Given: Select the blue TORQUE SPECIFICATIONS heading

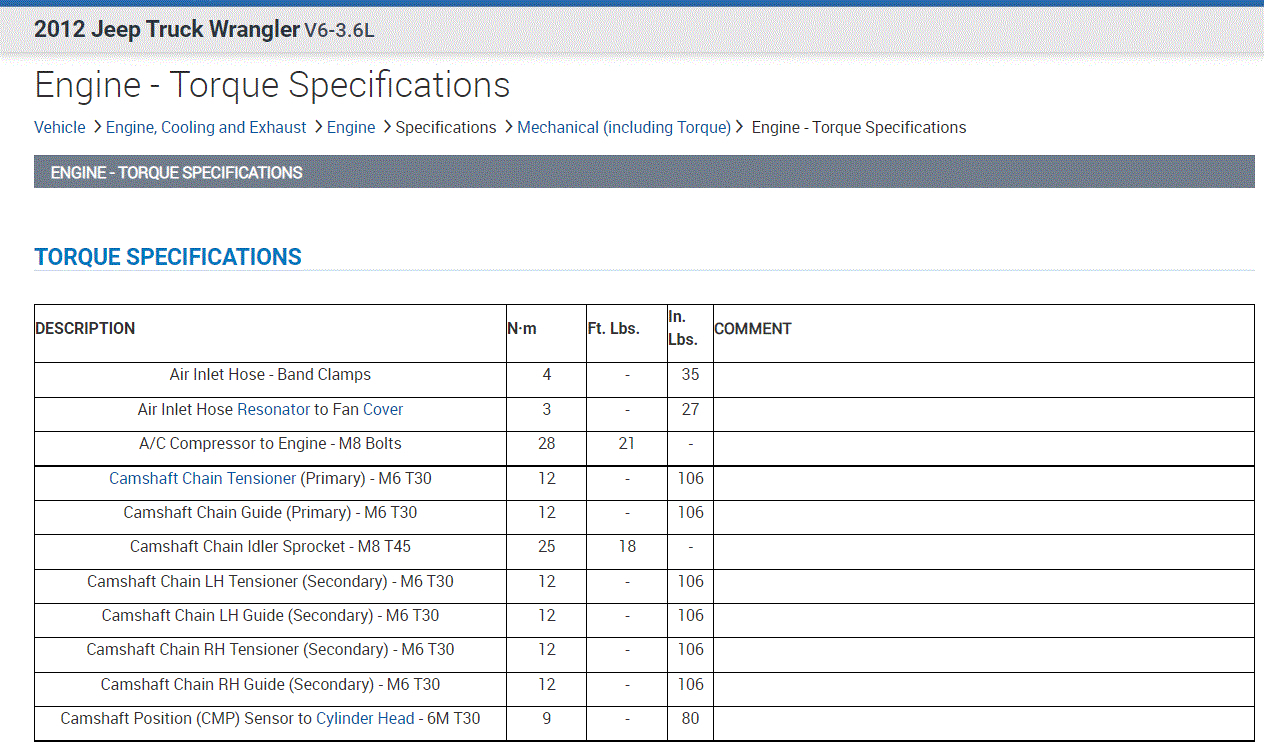Looking at the screenshot, I should click(x=168, y=257).
